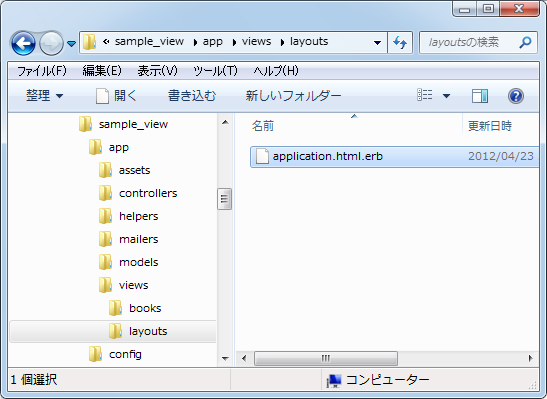This screenshot has width=547, height=399.
Task: Select helpers folder in tree
Action: pos(138,217)
